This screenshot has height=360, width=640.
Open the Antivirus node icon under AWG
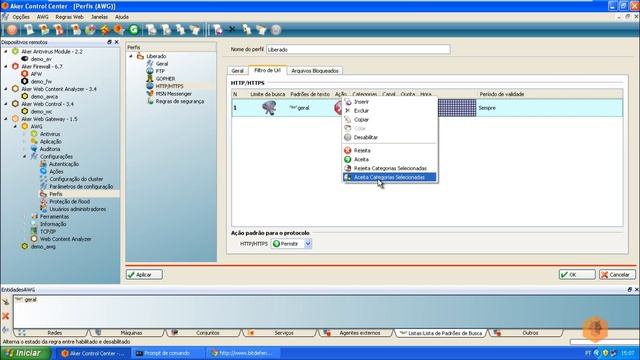(34, 134)
